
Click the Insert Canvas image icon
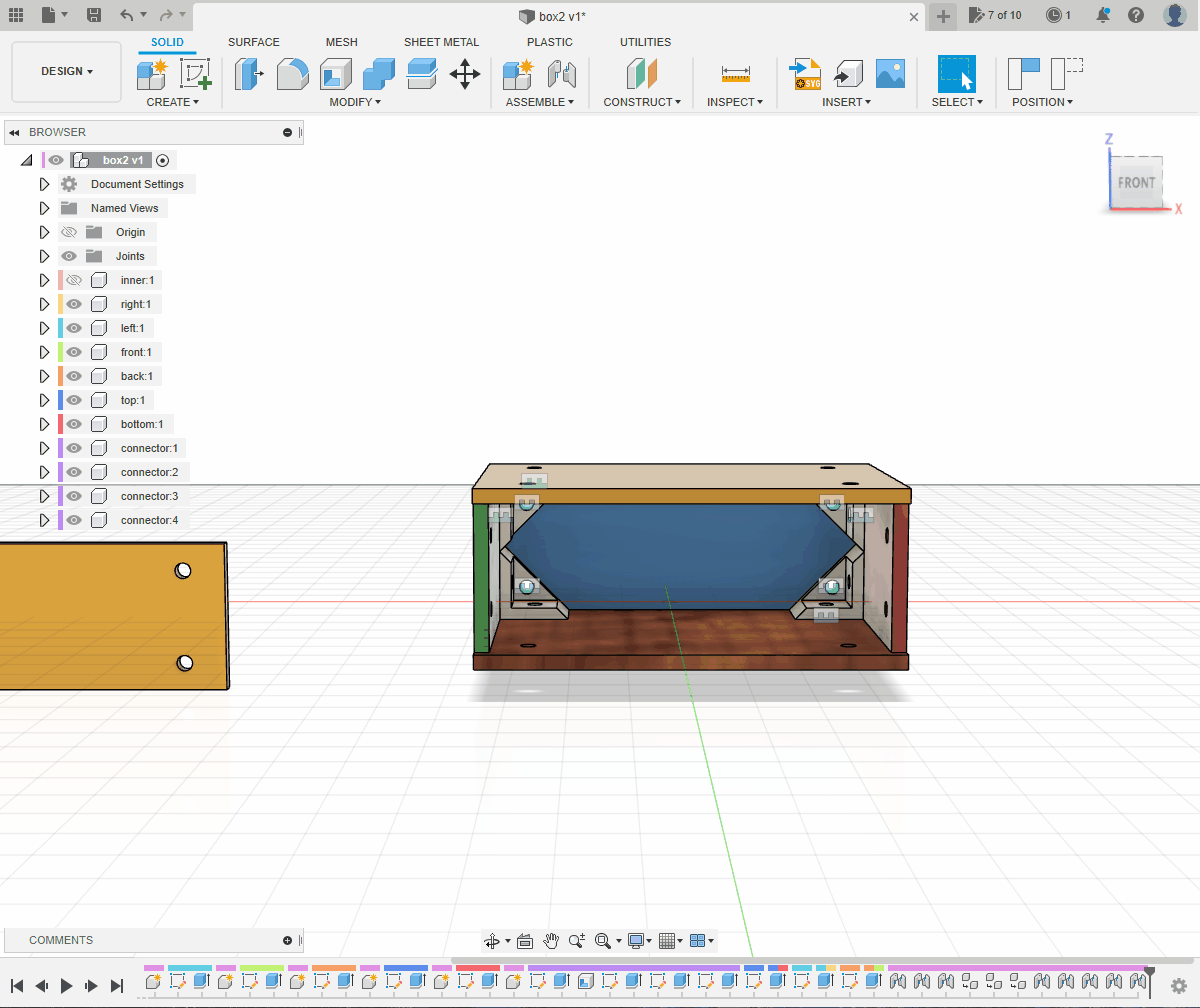[x=890, y=74]
